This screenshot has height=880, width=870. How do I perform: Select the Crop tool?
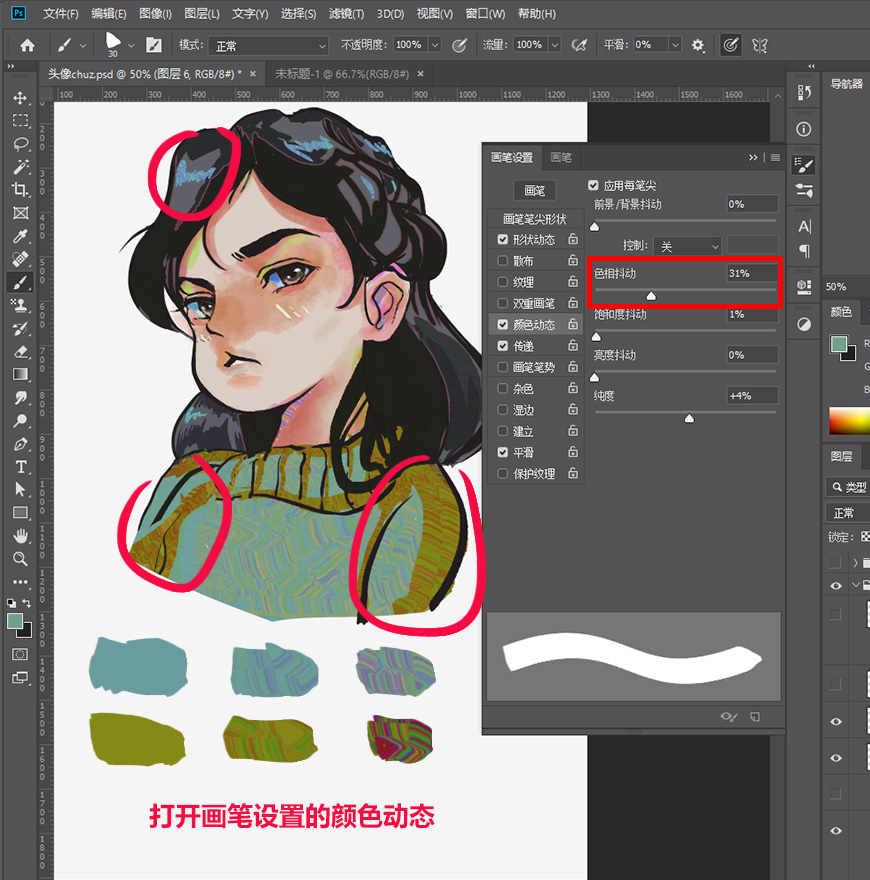pyautogui.click(x=20, y=190)
